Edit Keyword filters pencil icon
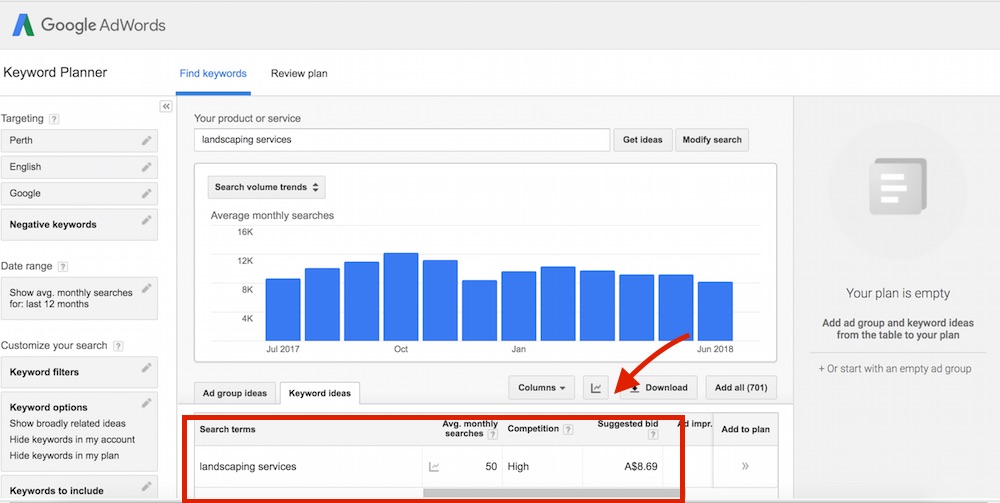 [x=147, y=367]
